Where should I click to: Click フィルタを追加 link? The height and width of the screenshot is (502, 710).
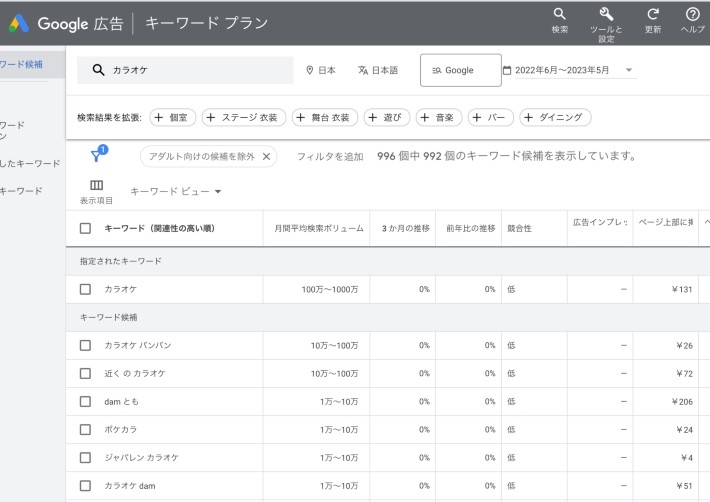pyautogui.click(x=330, y=157)
